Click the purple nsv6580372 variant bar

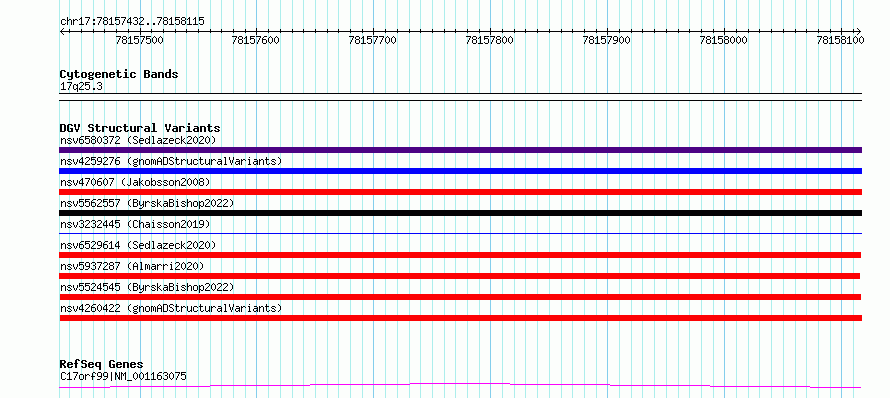click(x=460, y=150)
